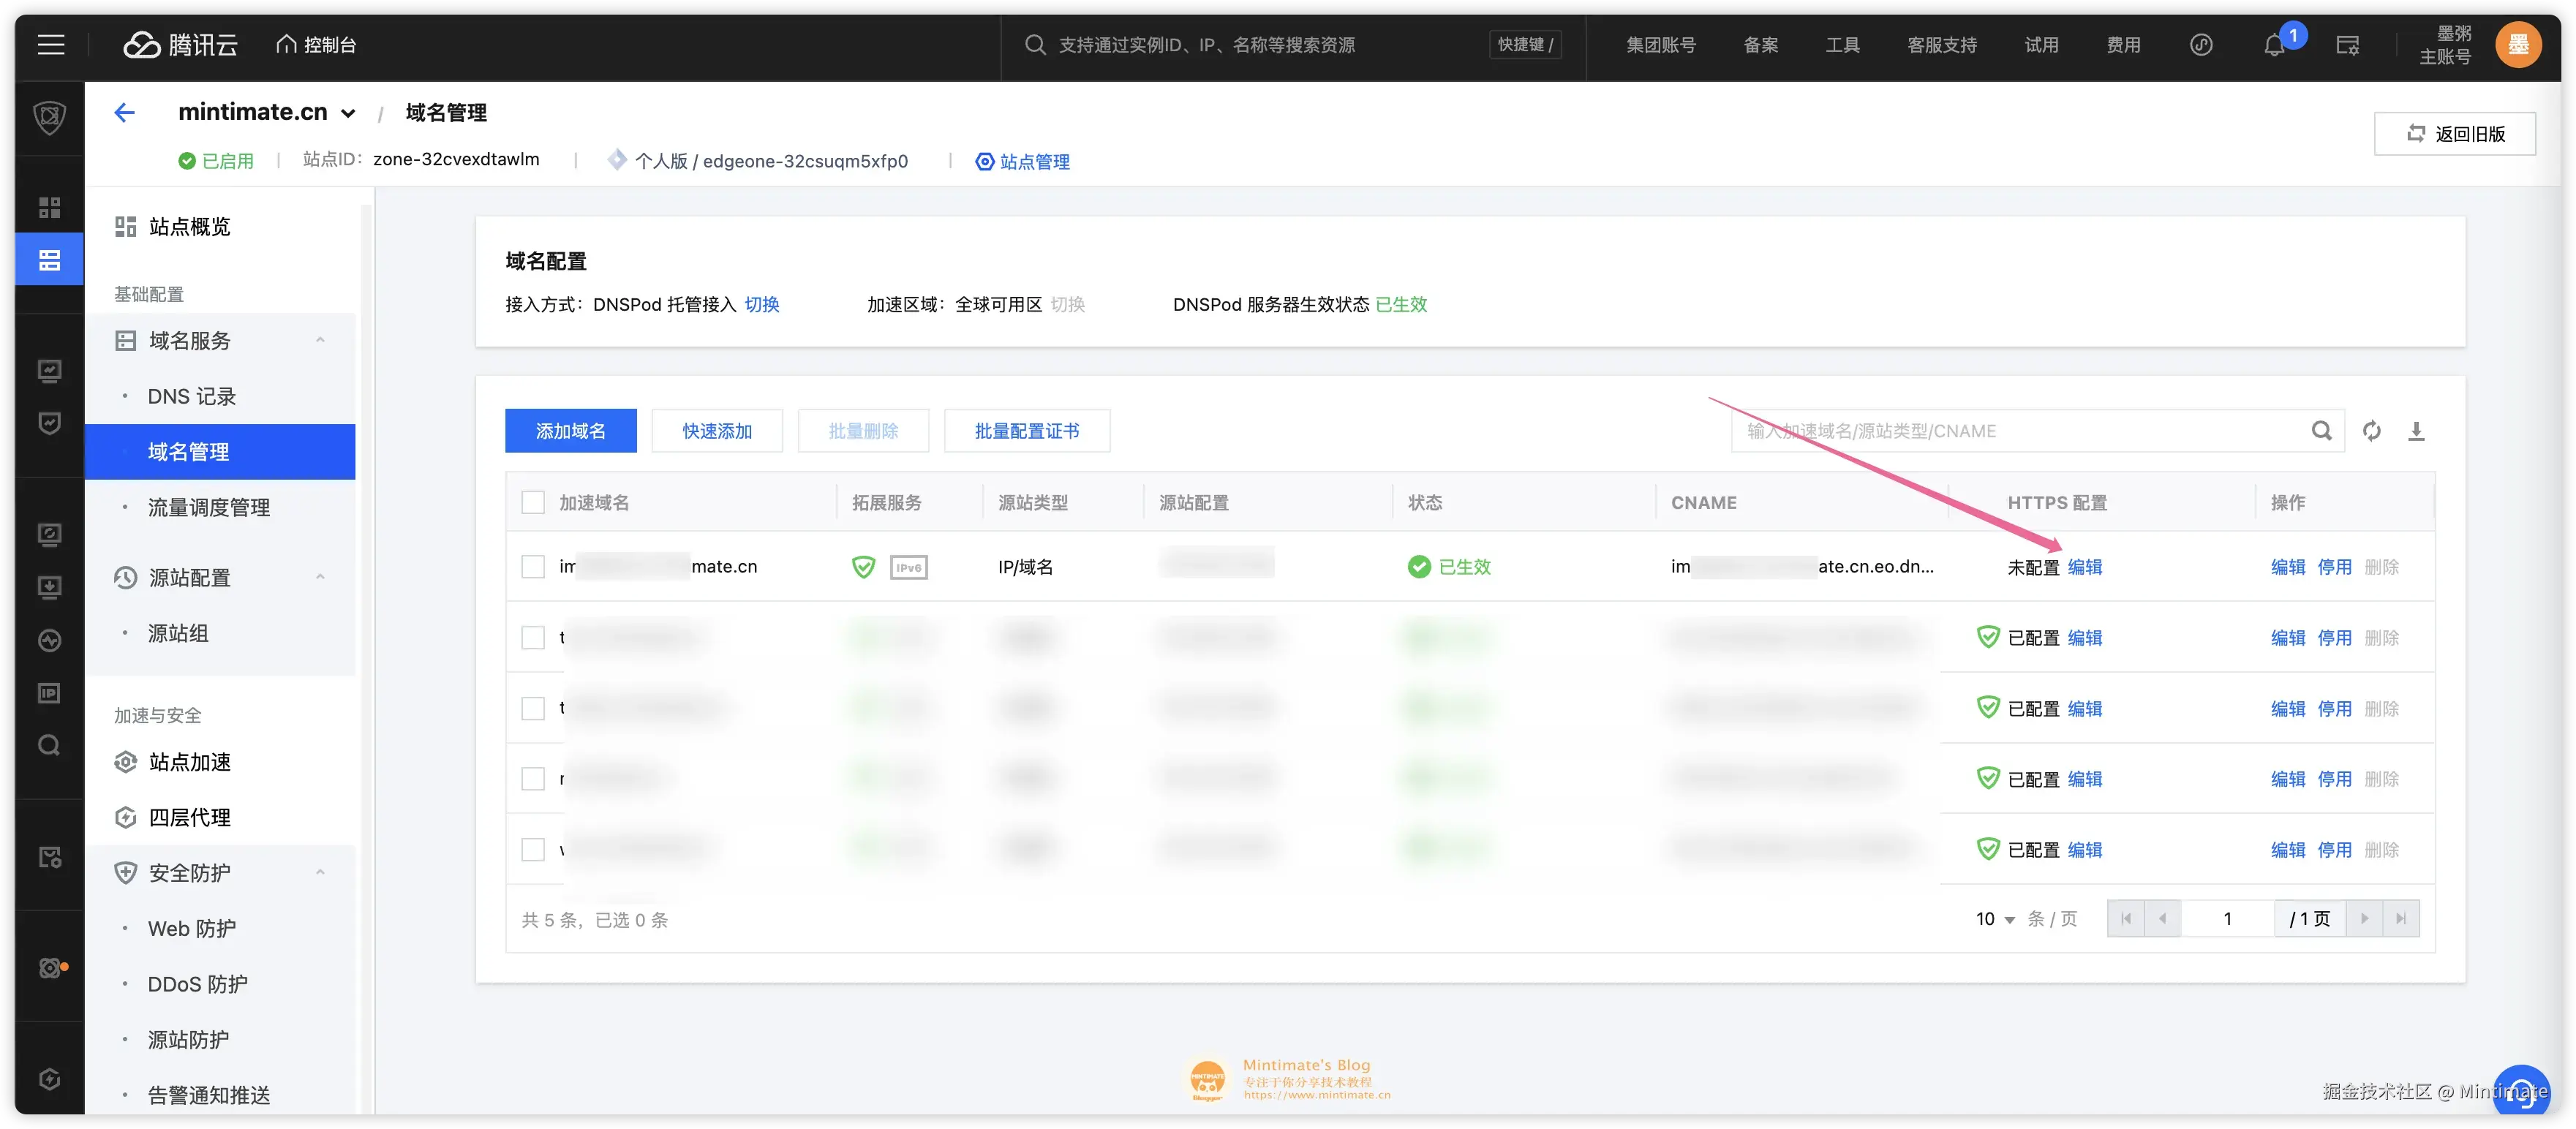Go to the first page of the table
The height and width of the screenshot is (1129, 2576).
point(2125,919)
